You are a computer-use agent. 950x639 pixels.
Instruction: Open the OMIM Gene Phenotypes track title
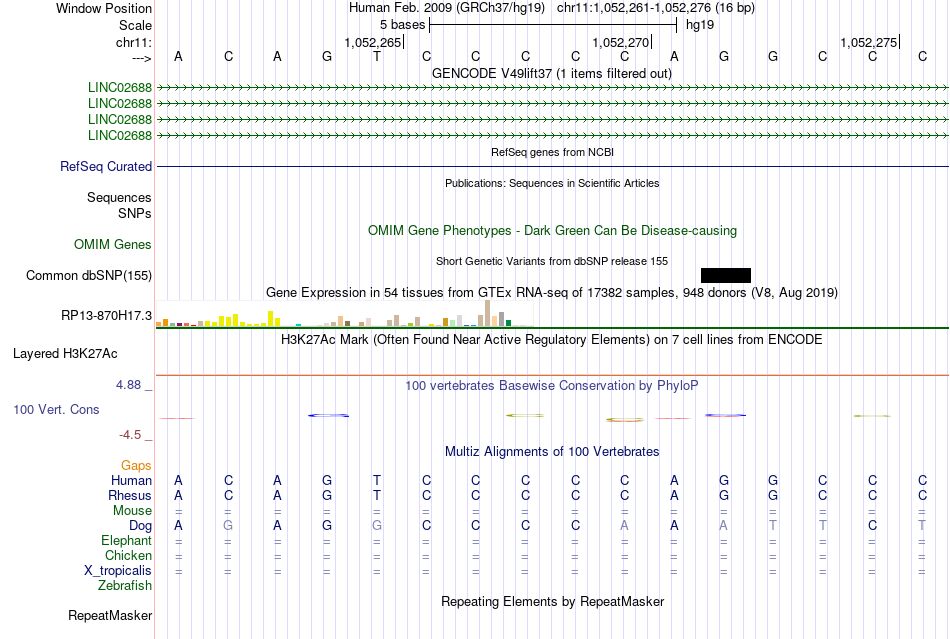click(553, 230)
